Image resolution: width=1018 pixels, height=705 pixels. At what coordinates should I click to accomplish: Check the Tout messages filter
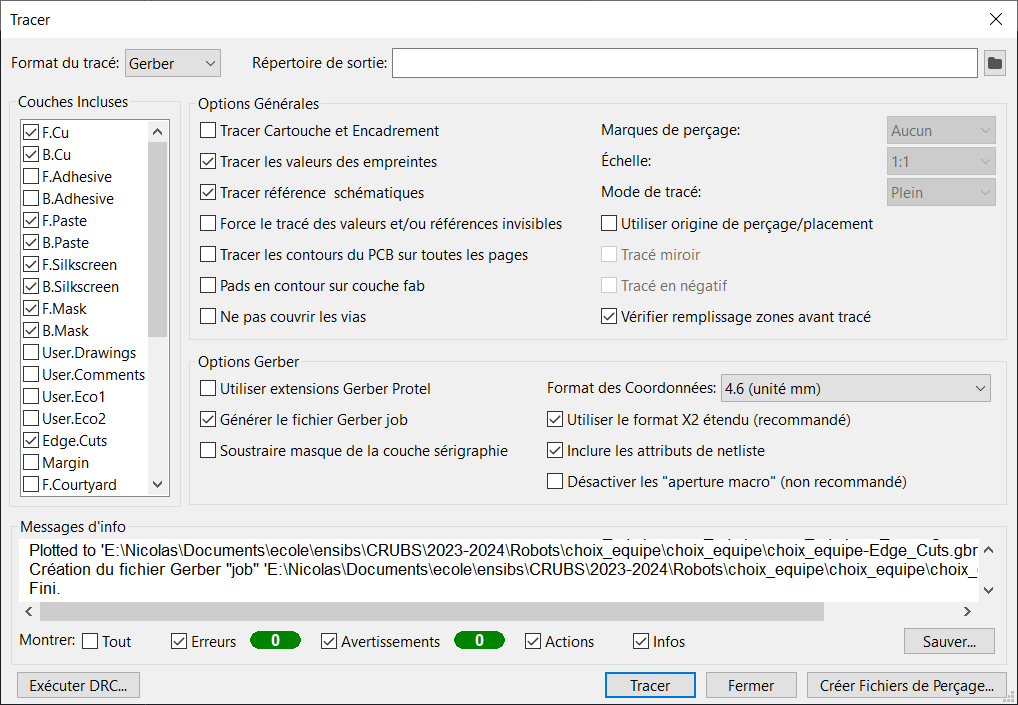[x=90, y=642]
